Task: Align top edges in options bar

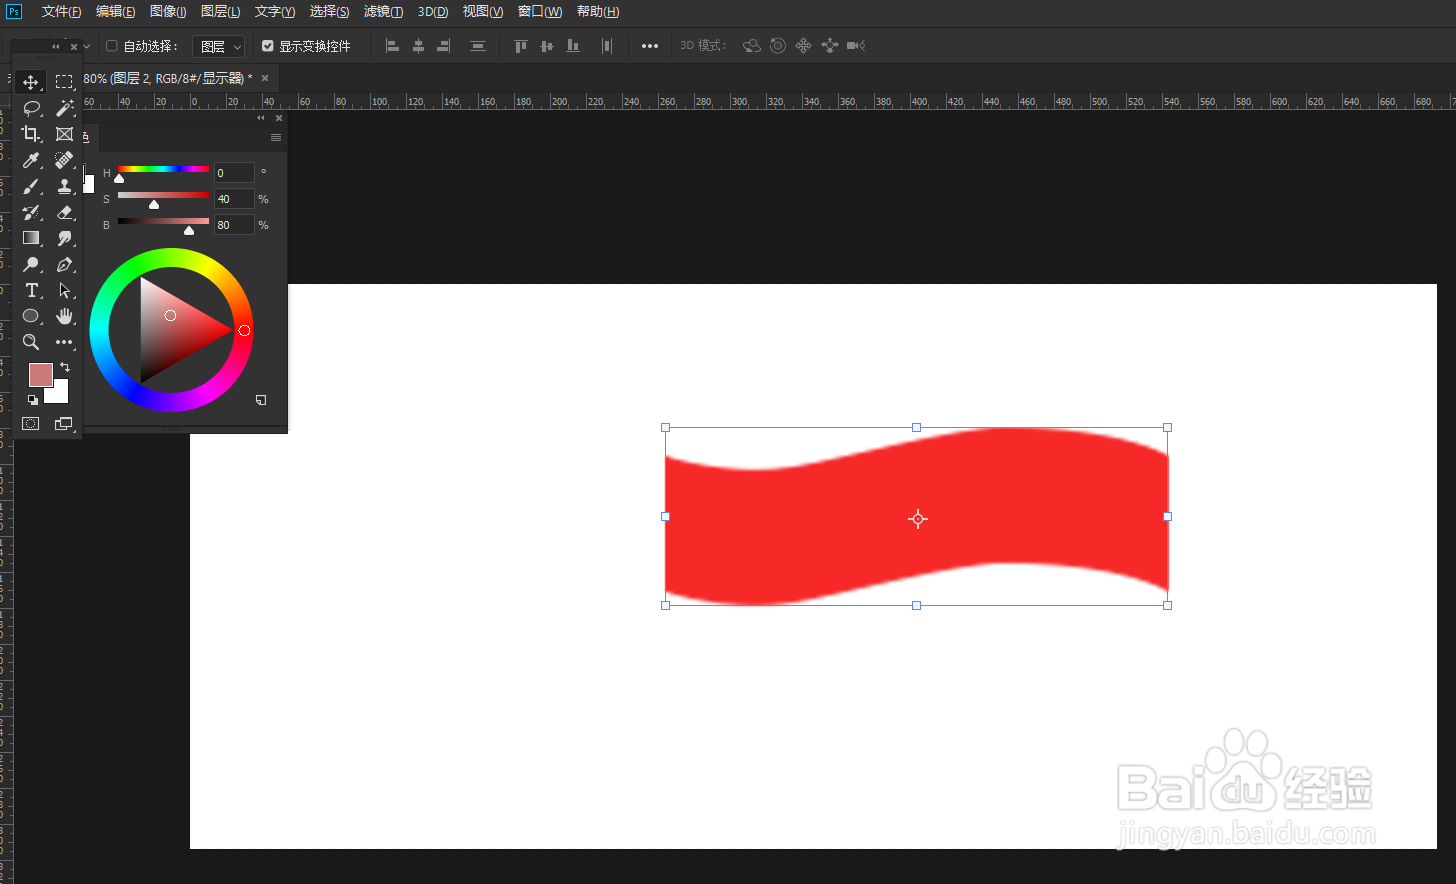Action: pos(520,46)
